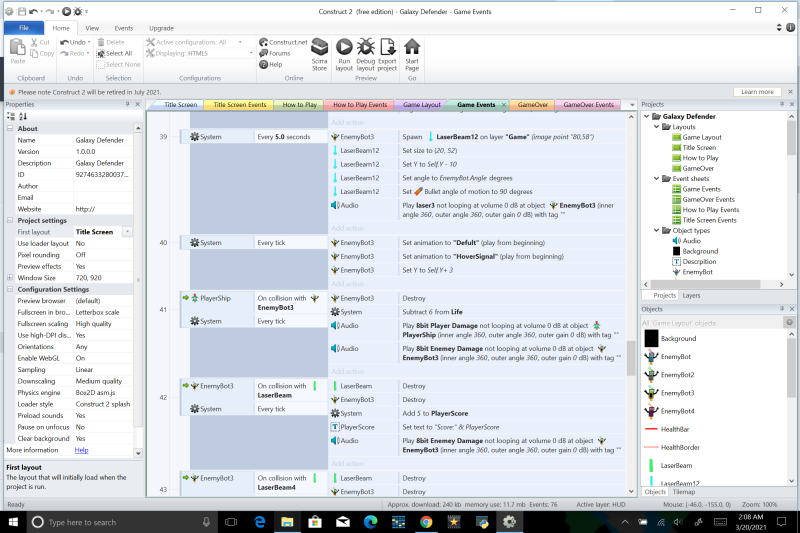Click the Windows taskbar search box
The height and width of the screenshot is (533, 800).
click(121, 522)
